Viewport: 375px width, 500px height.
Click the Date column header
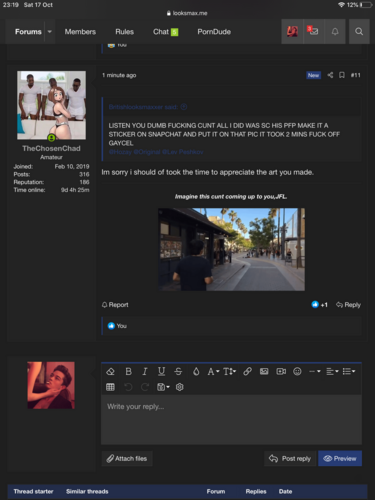click(x=285, y=491)
